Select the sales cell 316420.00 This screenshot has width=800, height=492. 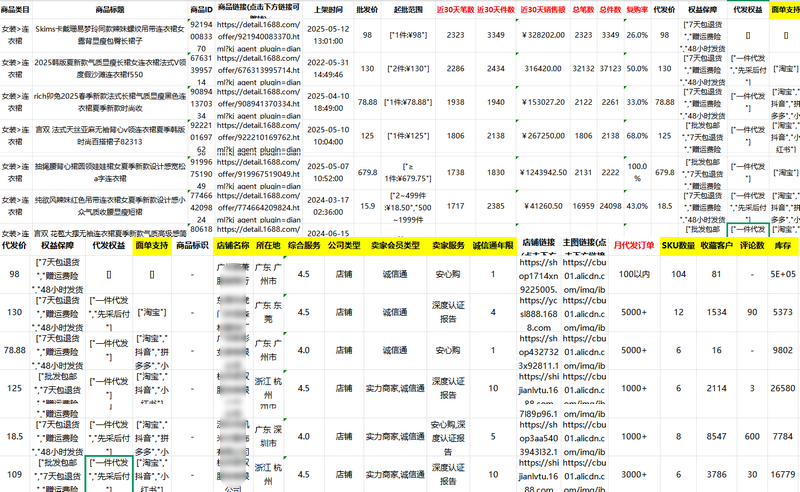[543, 69]
